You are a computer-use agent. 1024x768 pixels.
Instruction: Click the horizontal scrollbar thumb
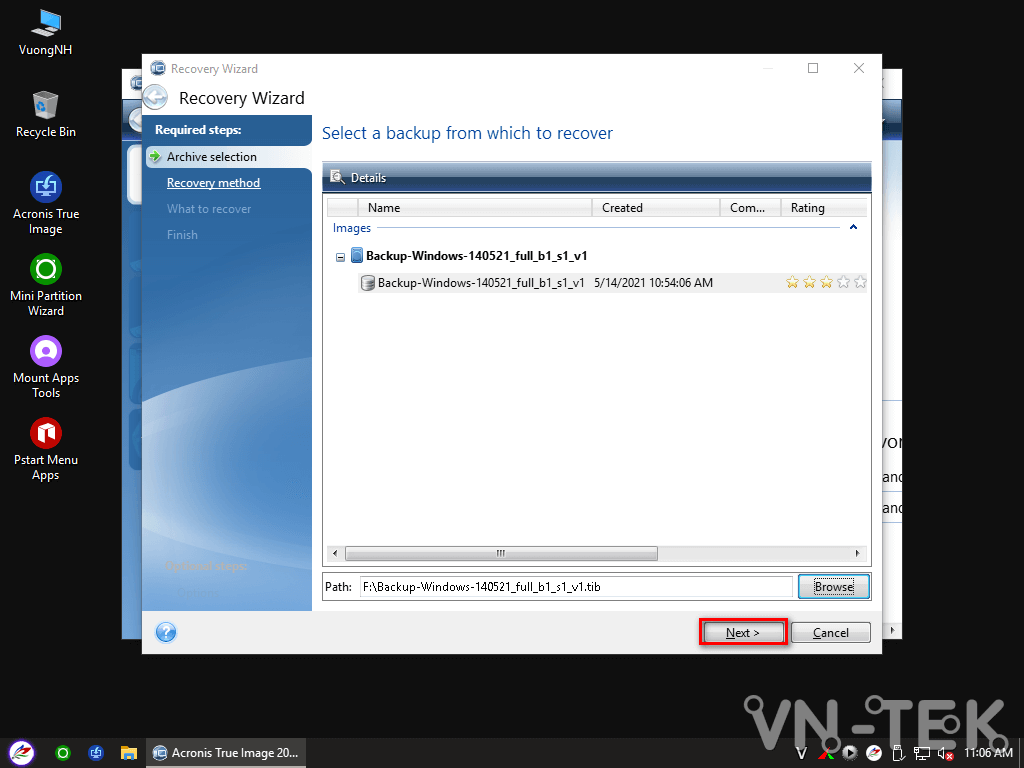[501, 554]
